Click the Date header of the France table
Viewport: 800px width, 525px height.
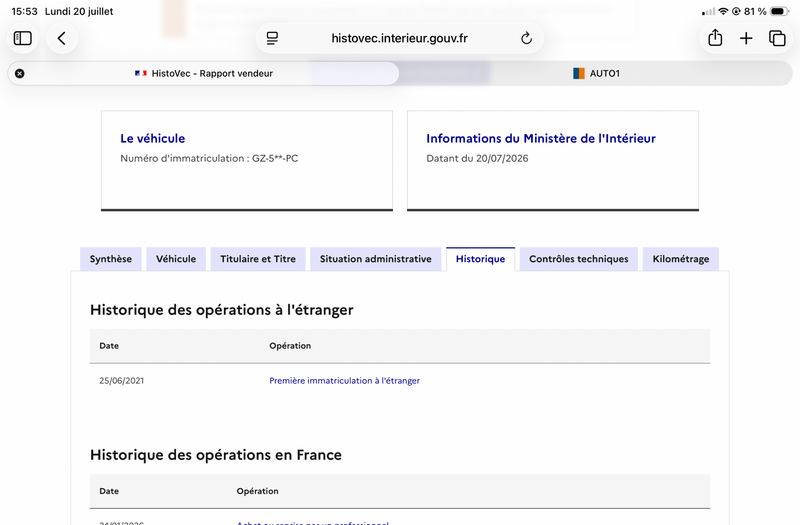coord(109,491)
